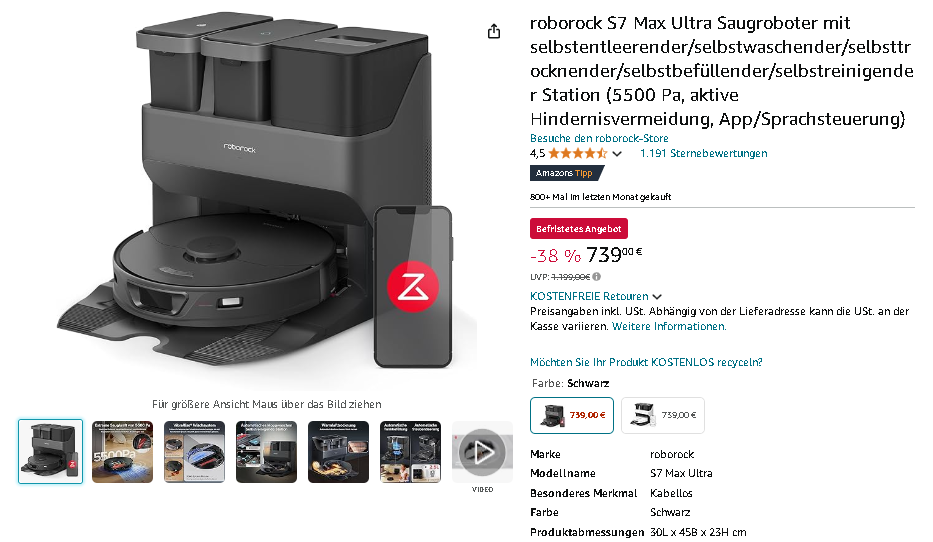Open Weitere Informationen link
933x542 pixels.
[x=669, y=326]
